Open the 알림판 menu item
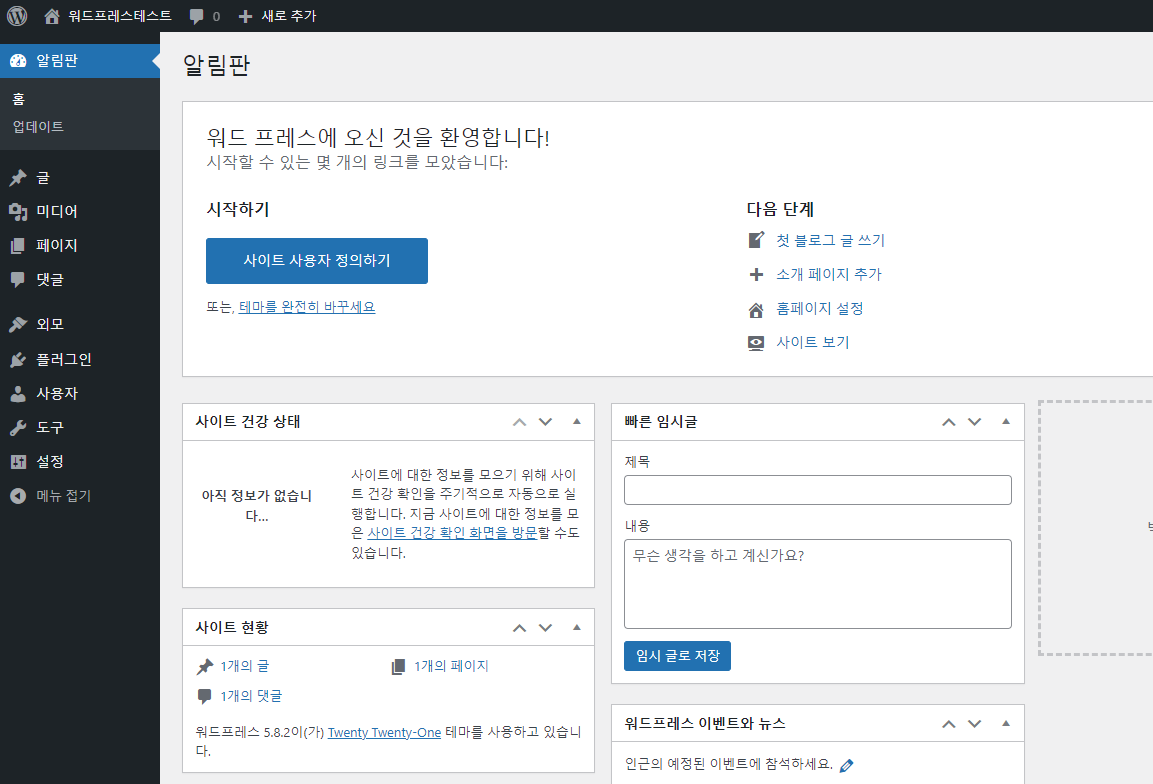The height and width of the screenshot is (784, 1153). click(x=79, y=60)
